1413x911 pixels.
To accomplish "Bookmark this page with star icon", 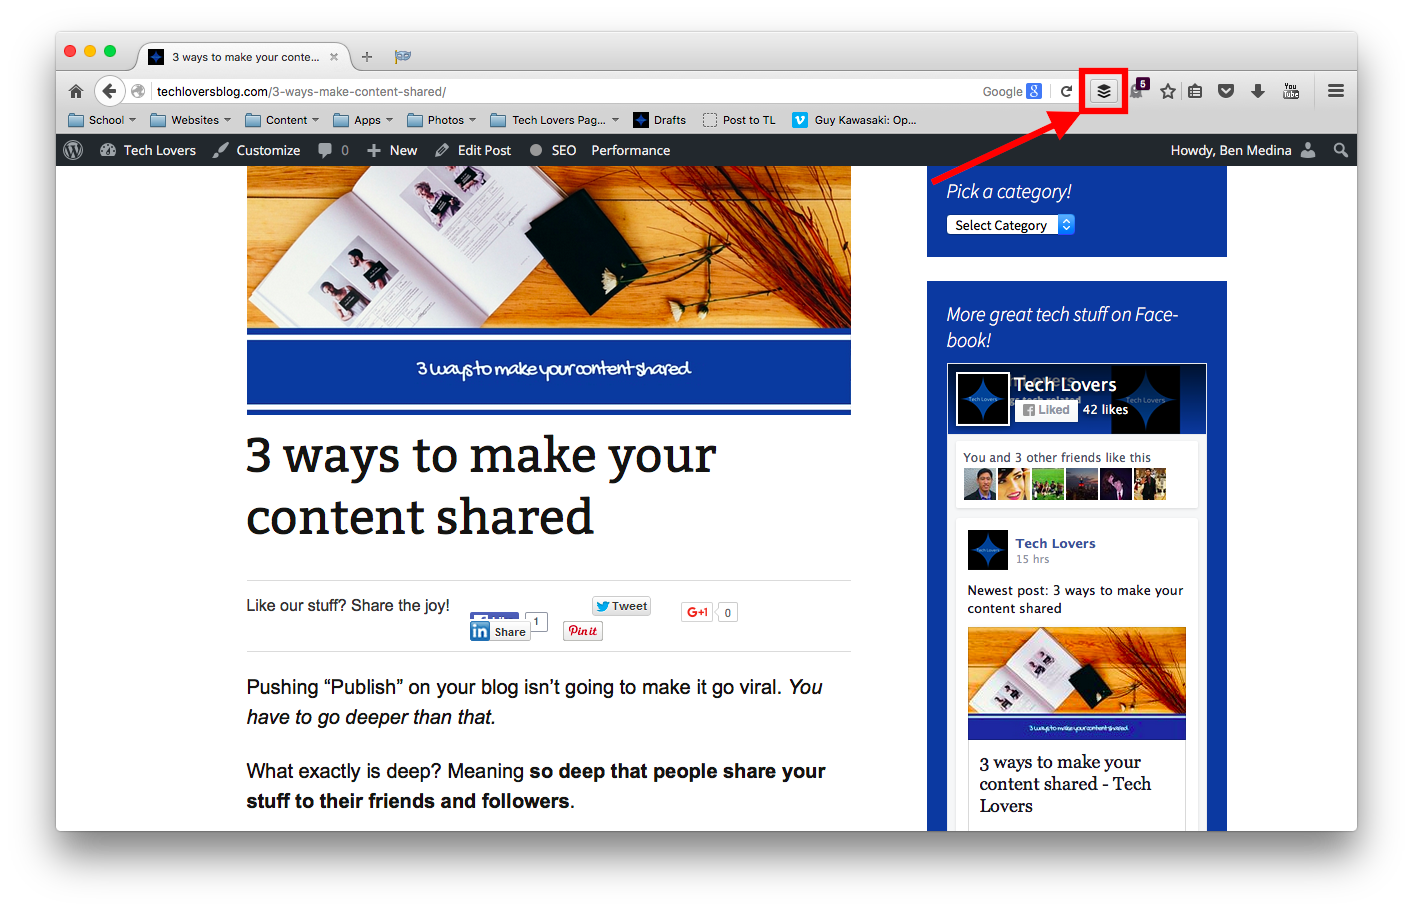I will [1167, 91].
